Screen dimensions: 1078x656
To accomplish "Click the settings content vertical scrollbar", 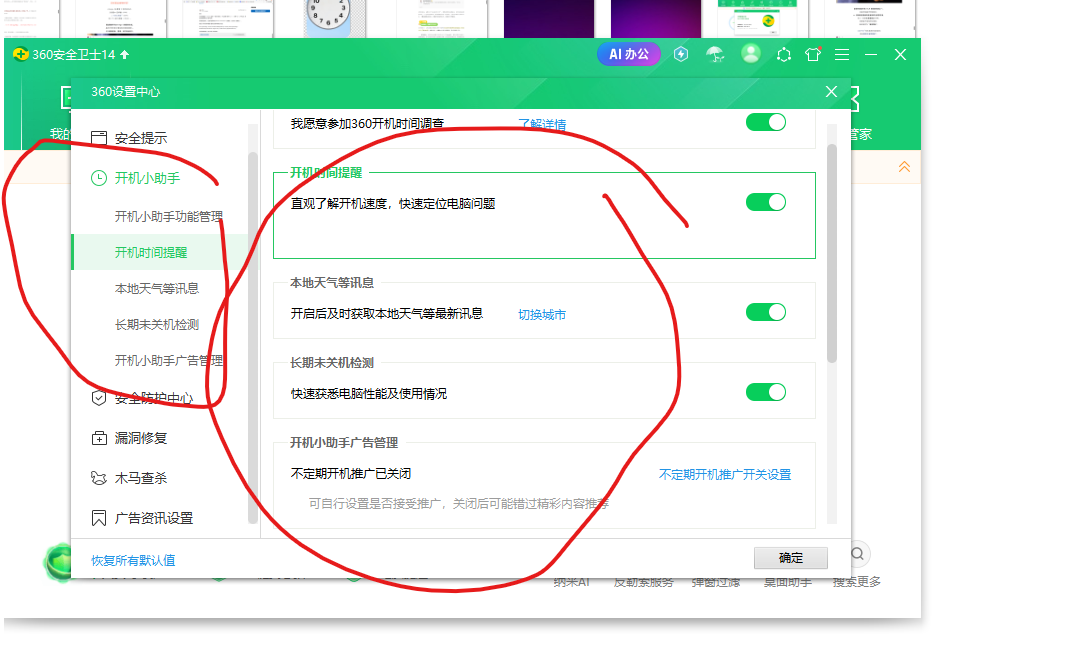I will point(832,253).
